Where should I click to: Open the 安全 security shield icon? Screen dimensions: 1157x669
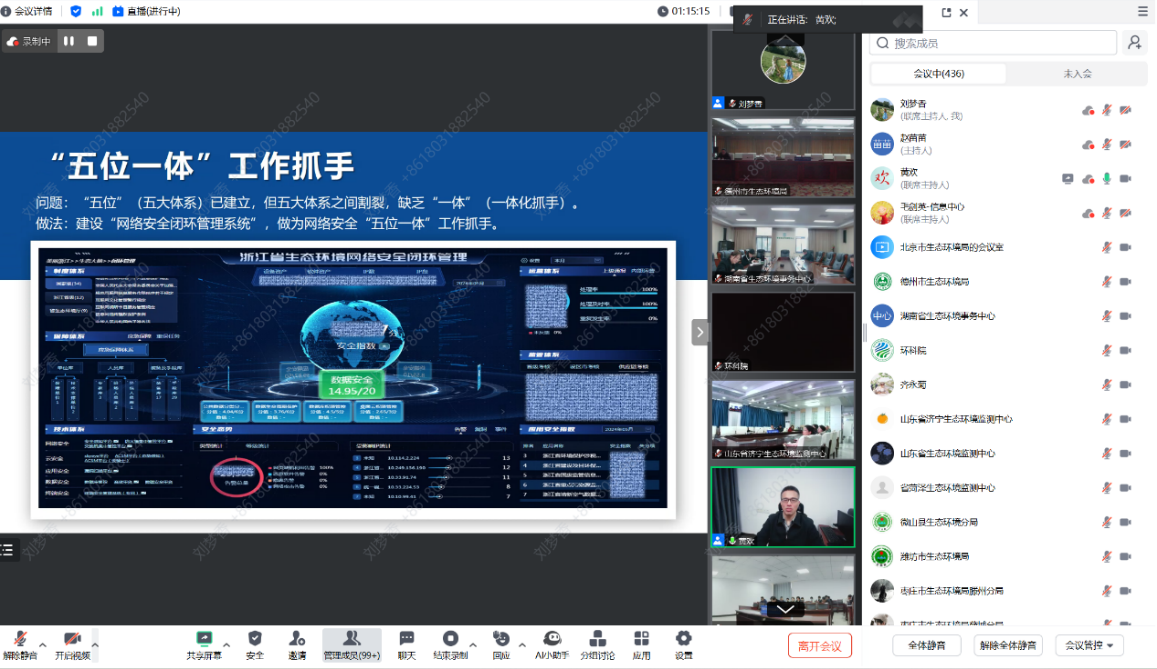pyautogui.click(x=255, y=638)
